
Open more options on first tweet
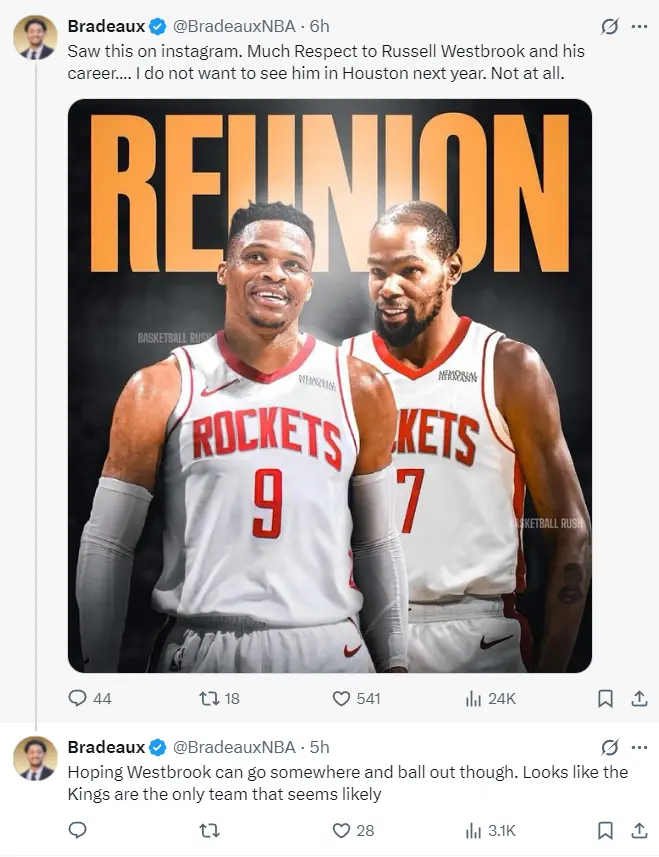click(x=640, y=26)
